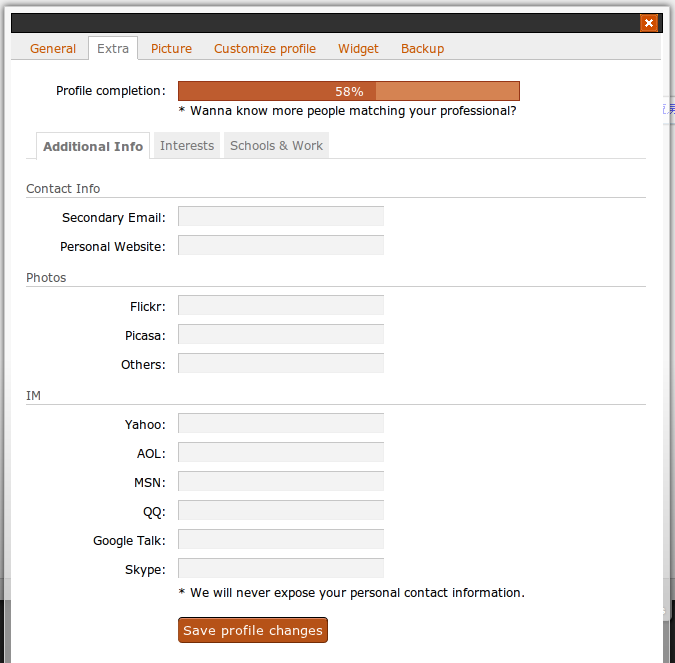
Task: Click into the Skype field
Action: (x=281, y=569)
